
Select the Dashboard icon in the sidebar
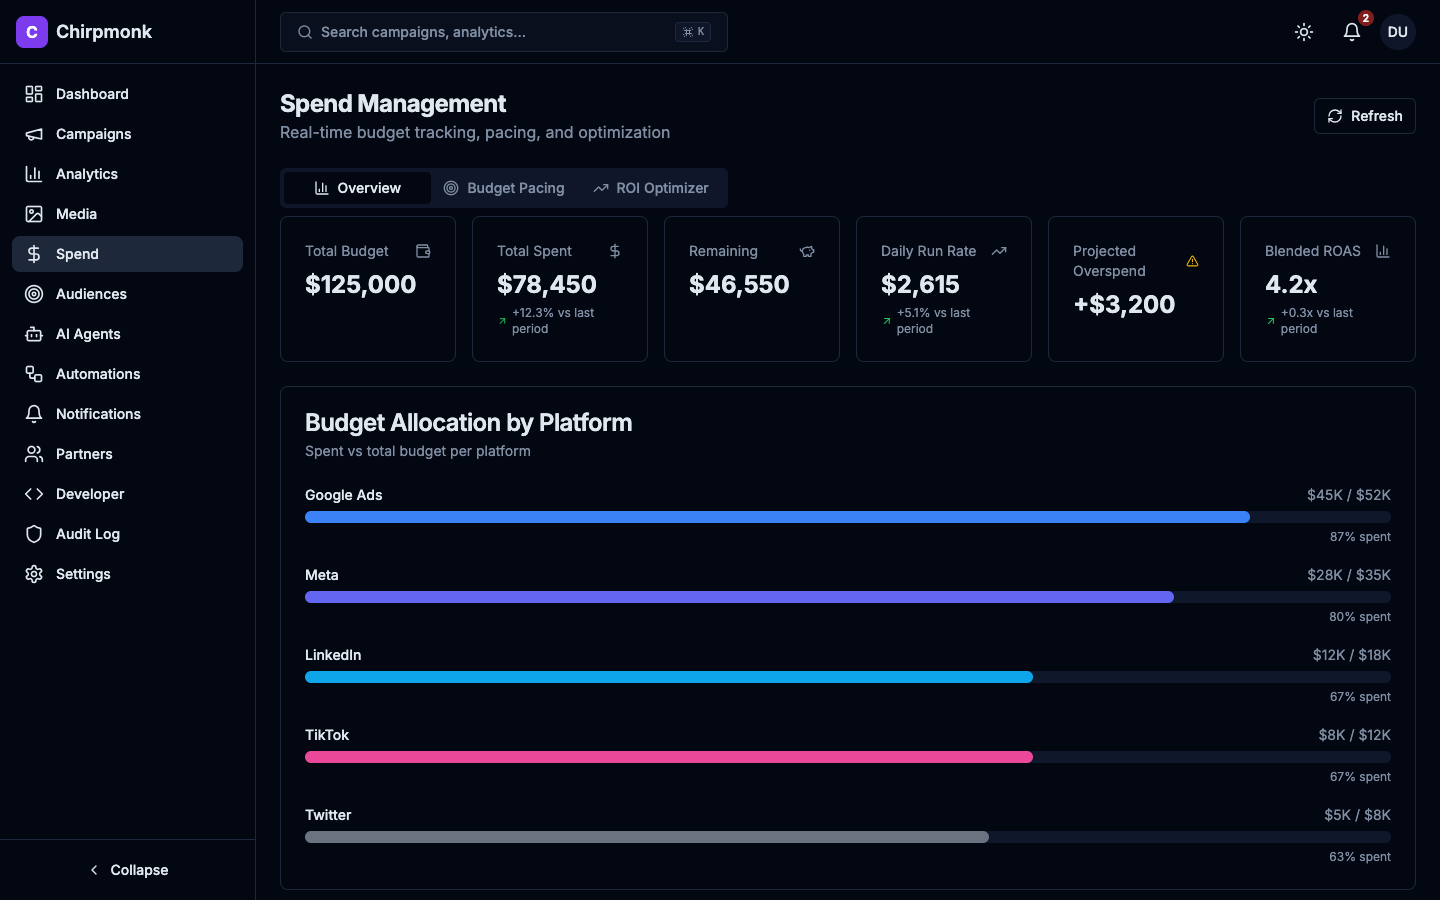pyautogui.click(x=33, y=93)
